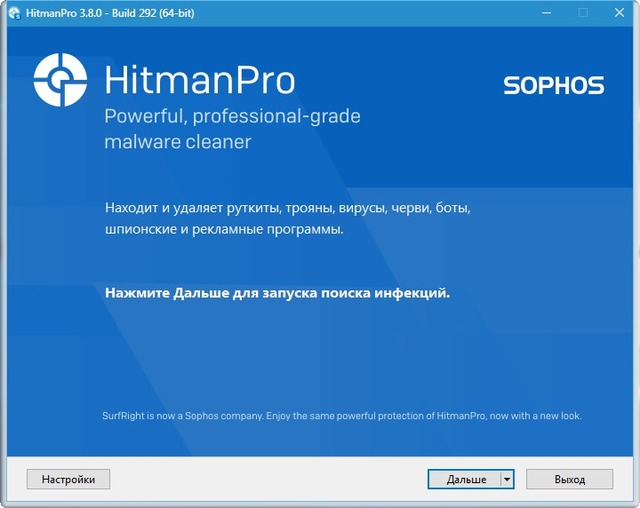
Task: Click the 'Powerful, professional-grade' tagline line
Action: [232, 116]
